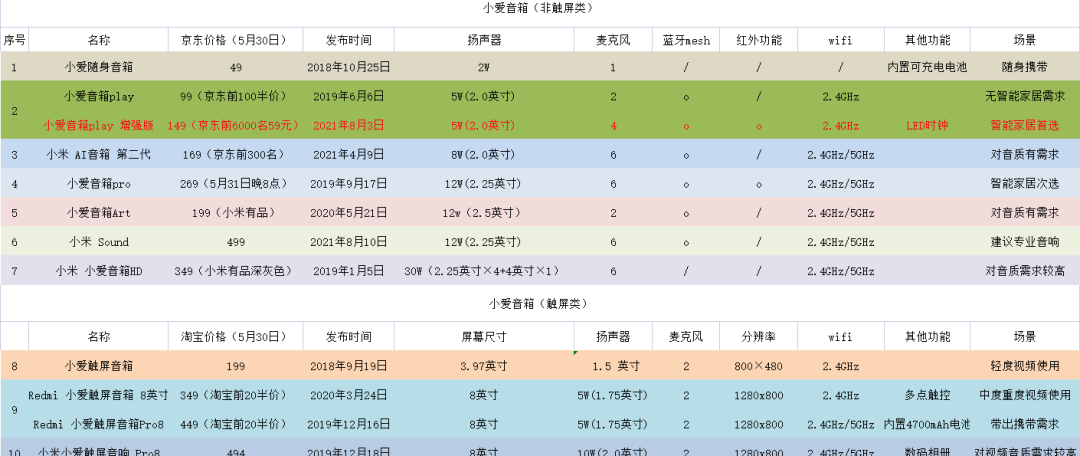Select cell Redmi 小爱触屏音箱Pro8
1080x456 pixels.
[98, 424]
